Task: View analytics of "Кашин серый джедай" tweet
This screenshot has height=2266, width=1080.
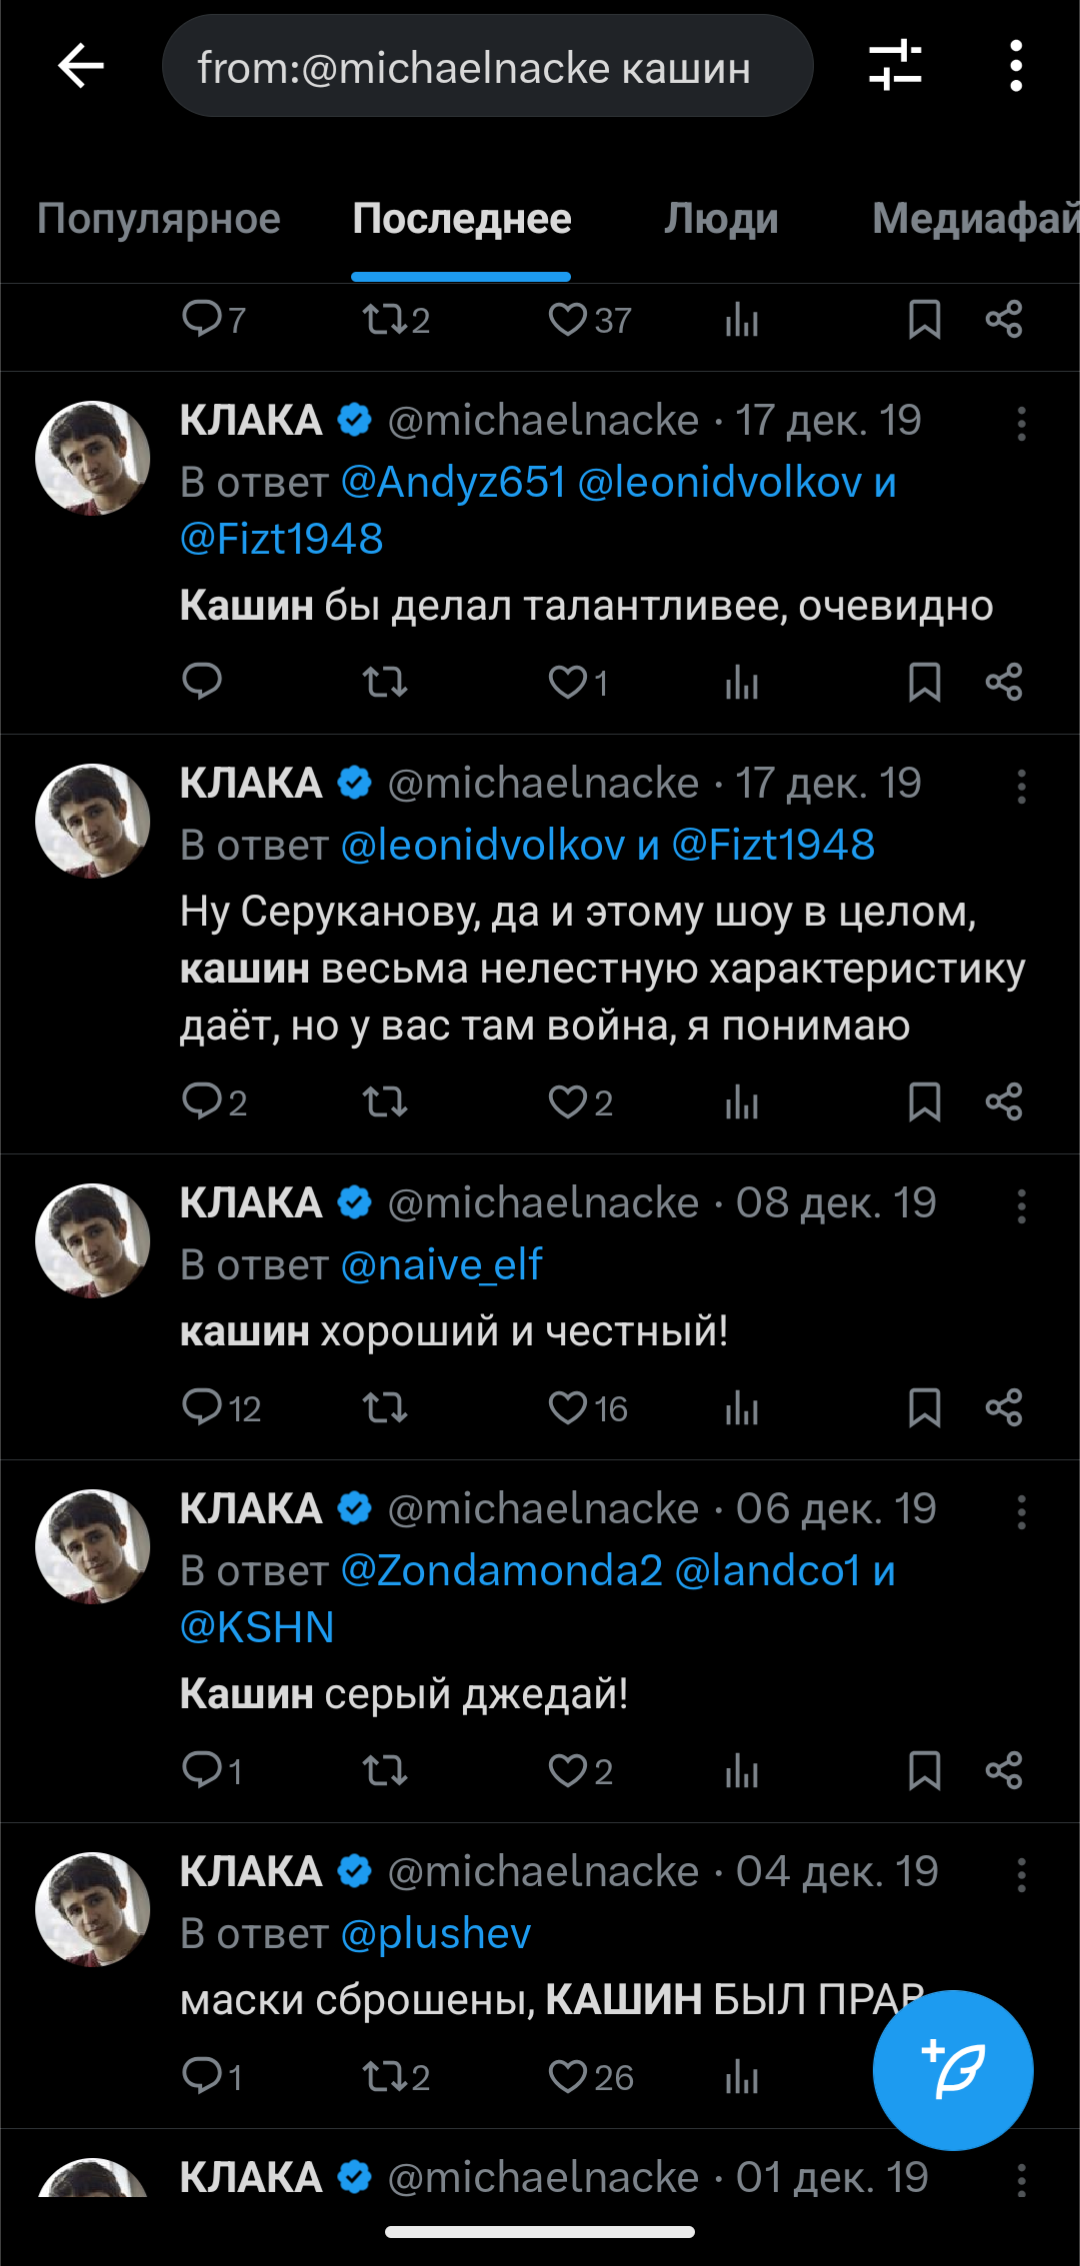Action: pyautogui.click(x=742, y=1772)
